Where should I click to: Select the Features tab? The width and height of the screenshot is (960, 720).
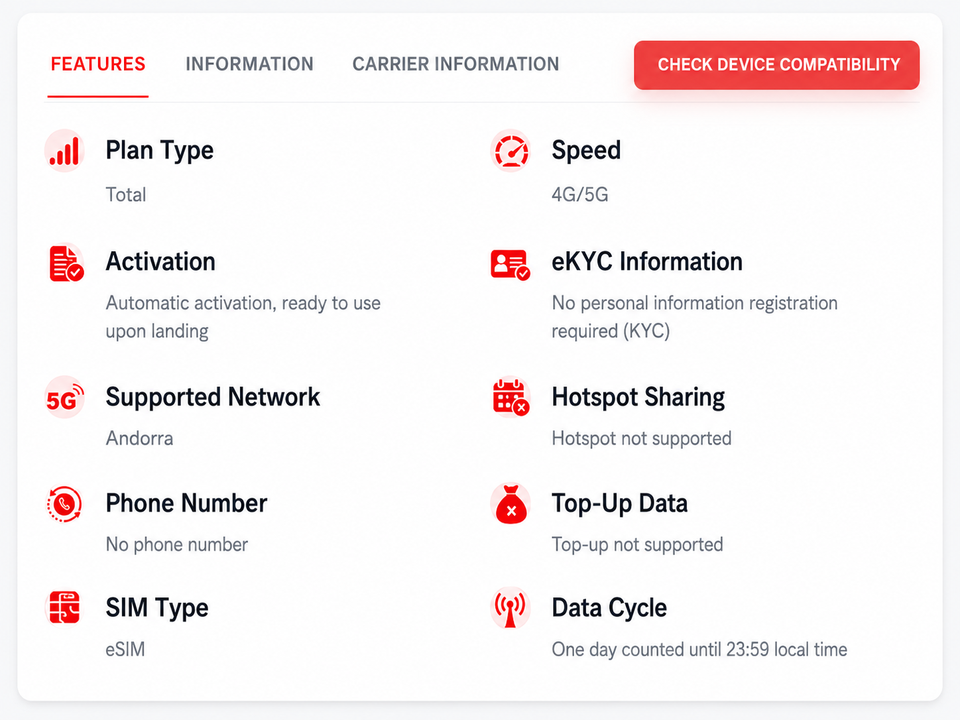point(98,64)
